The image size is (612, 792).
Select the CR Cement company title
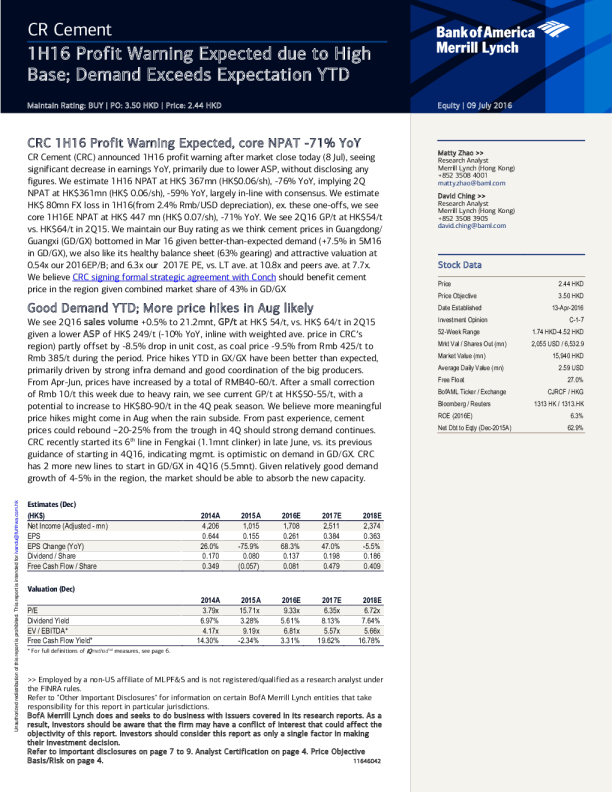[x=69, y=30]
